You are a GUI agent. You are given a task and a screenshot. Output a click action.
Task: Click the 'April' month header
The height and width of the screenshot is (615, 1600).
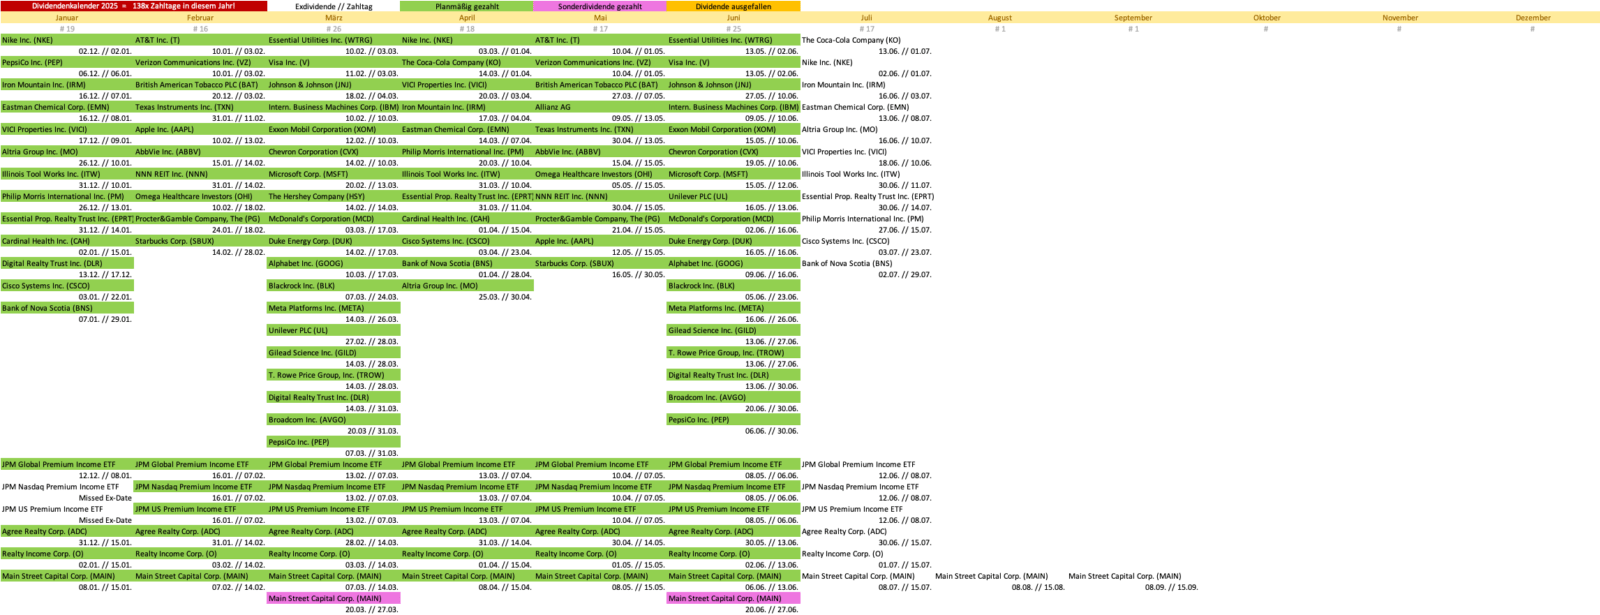467,18
